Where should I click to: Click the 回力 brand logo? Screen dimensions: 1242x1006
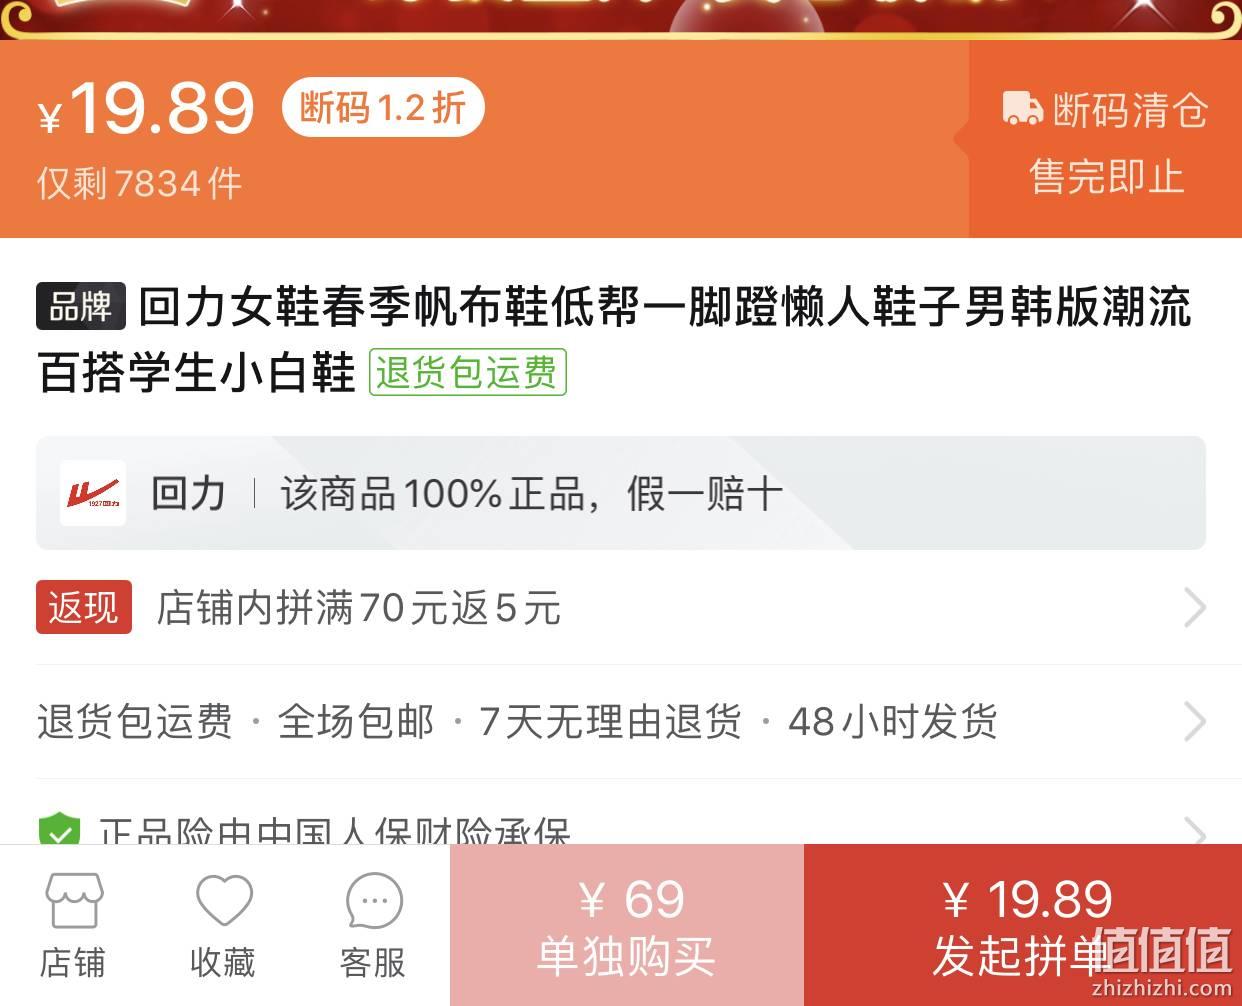click(x=93, y=493)
